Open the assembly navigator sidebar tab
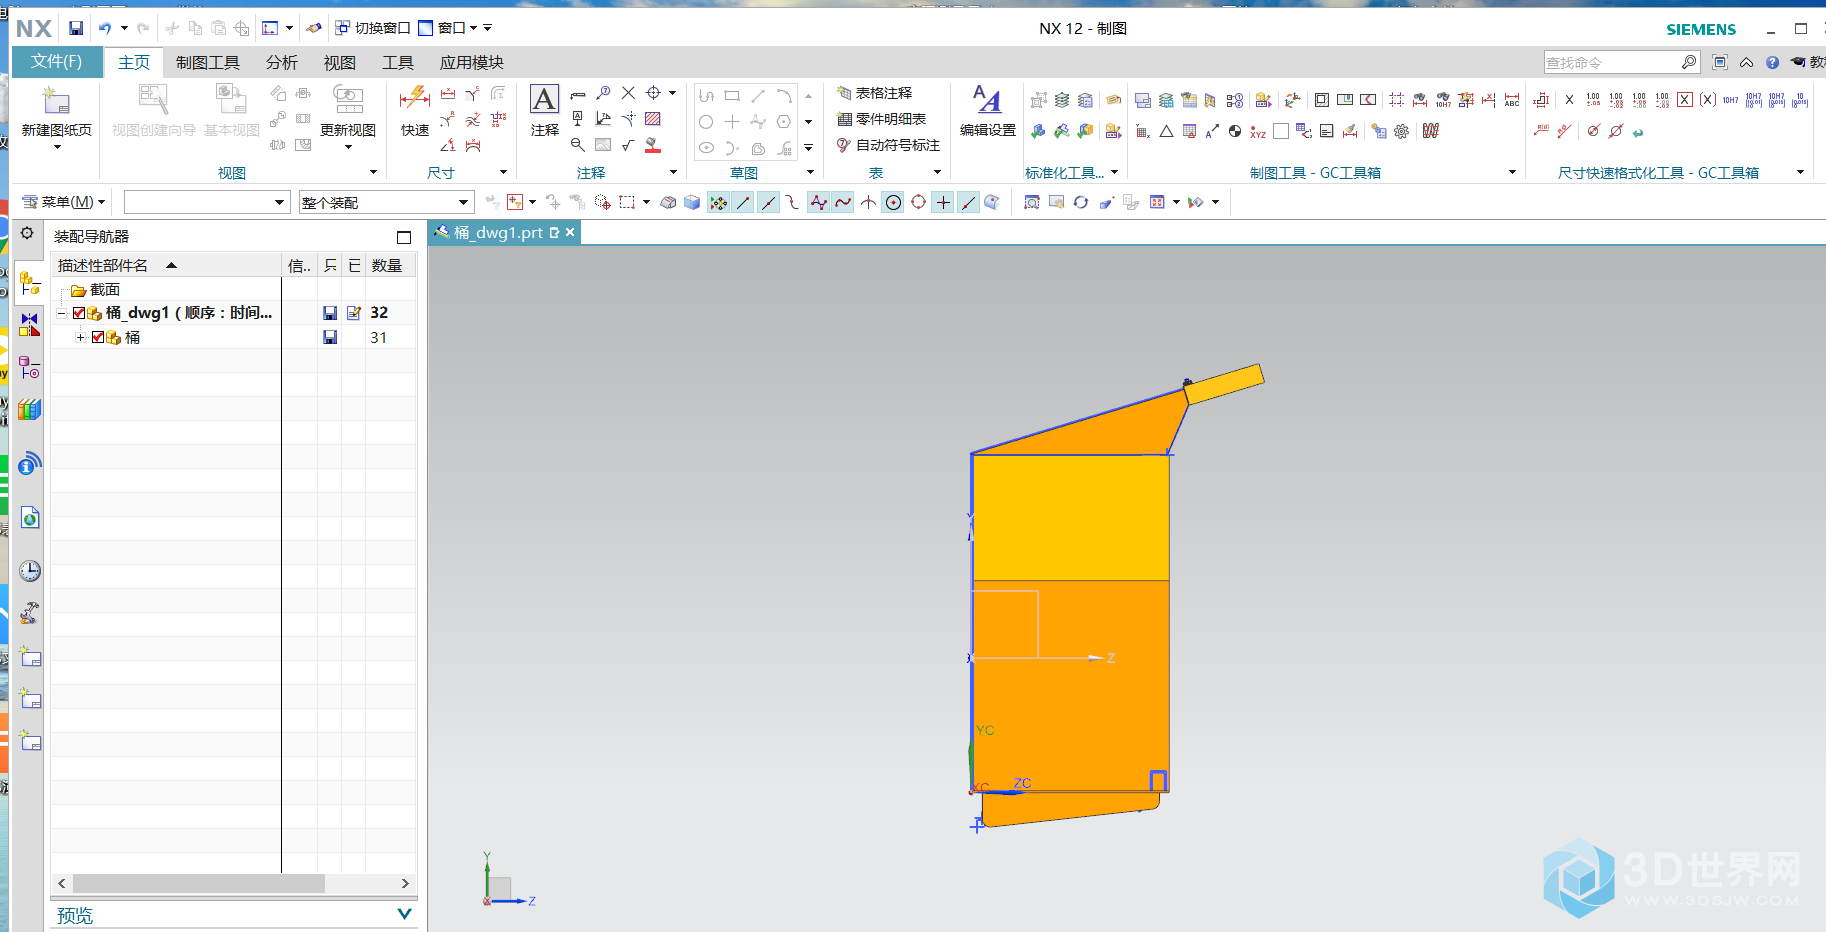 pyautogui.click(x=29, y=283)
